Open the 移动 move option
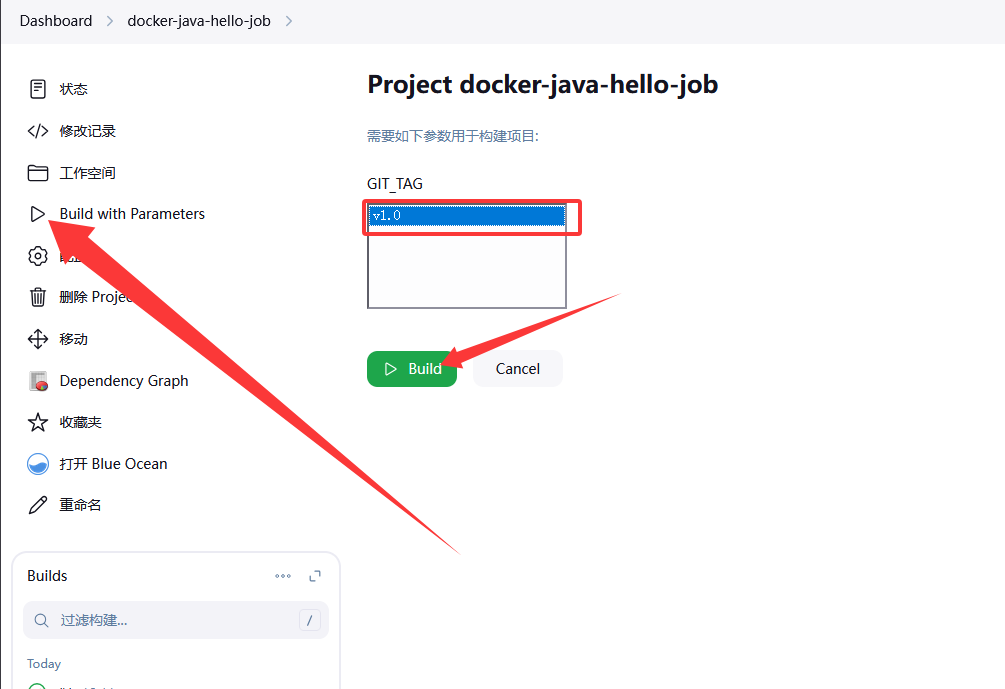The height and width of the screenshot is (689, 1005). [x=74, y=339]
